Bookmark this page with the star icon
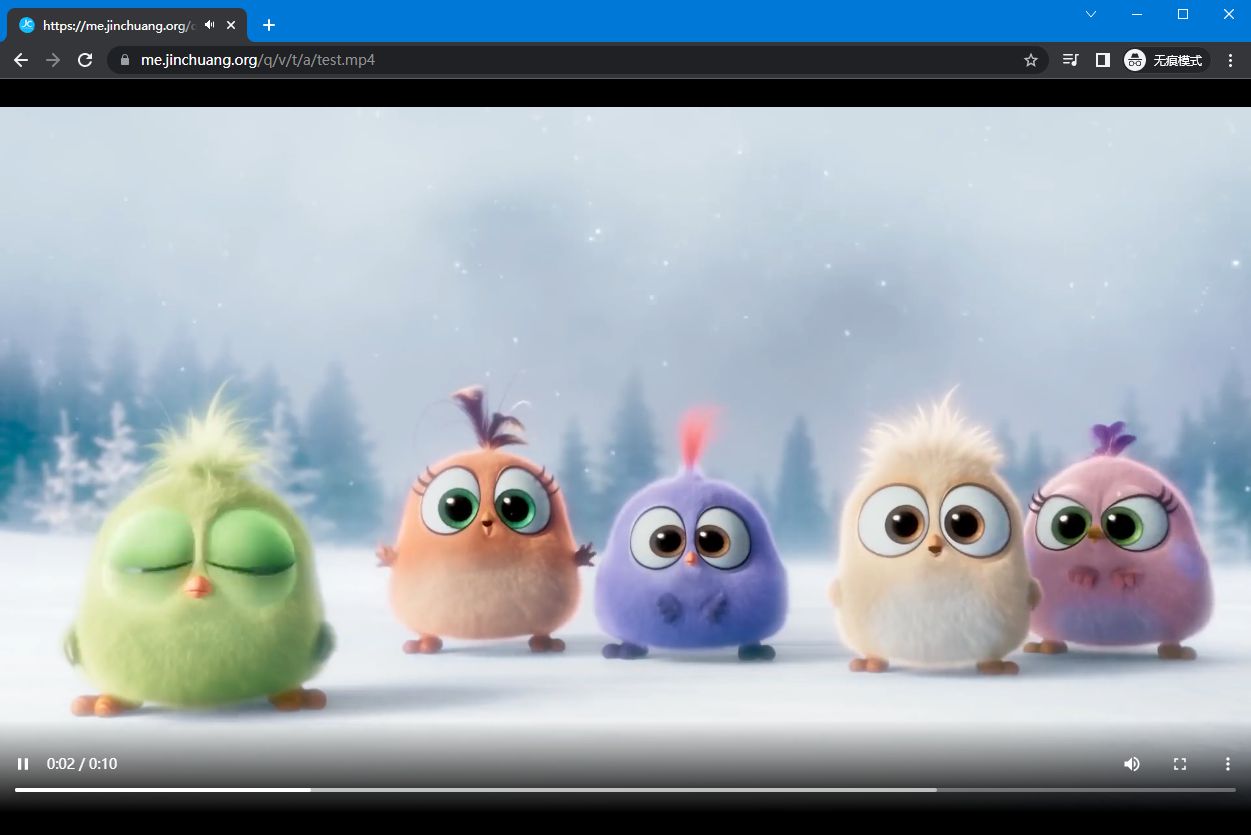 (1031, 60)
